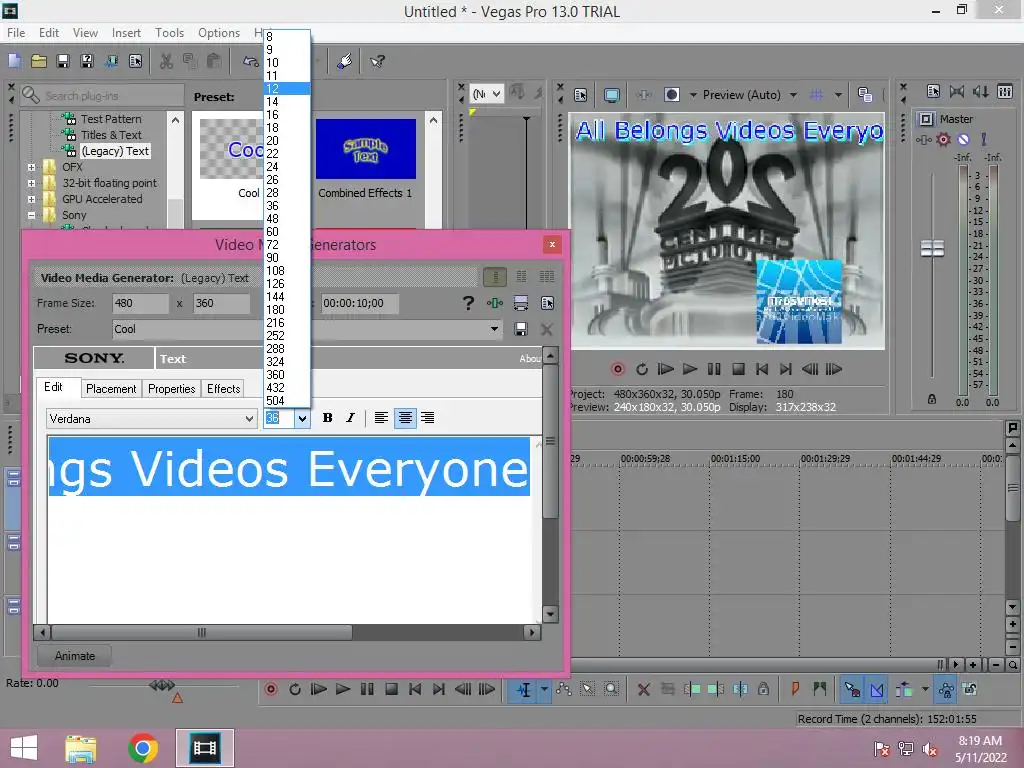This screenshot has height=768, width=1024.
Task: Switch to the Placement tab
Action: click(111, 389)
